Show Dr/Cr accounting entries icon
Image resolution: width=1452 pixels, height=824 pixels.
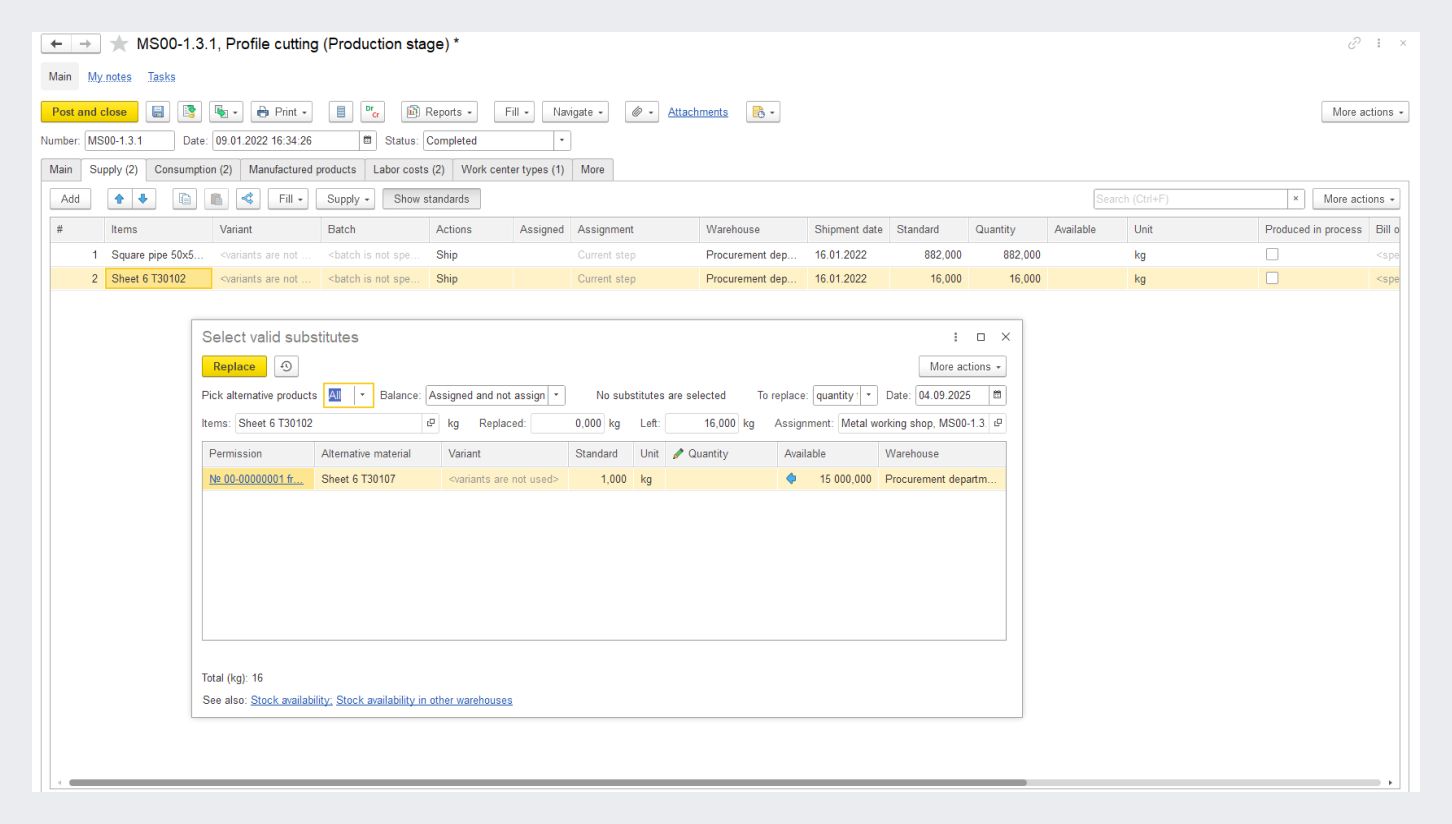click(371, 112)
